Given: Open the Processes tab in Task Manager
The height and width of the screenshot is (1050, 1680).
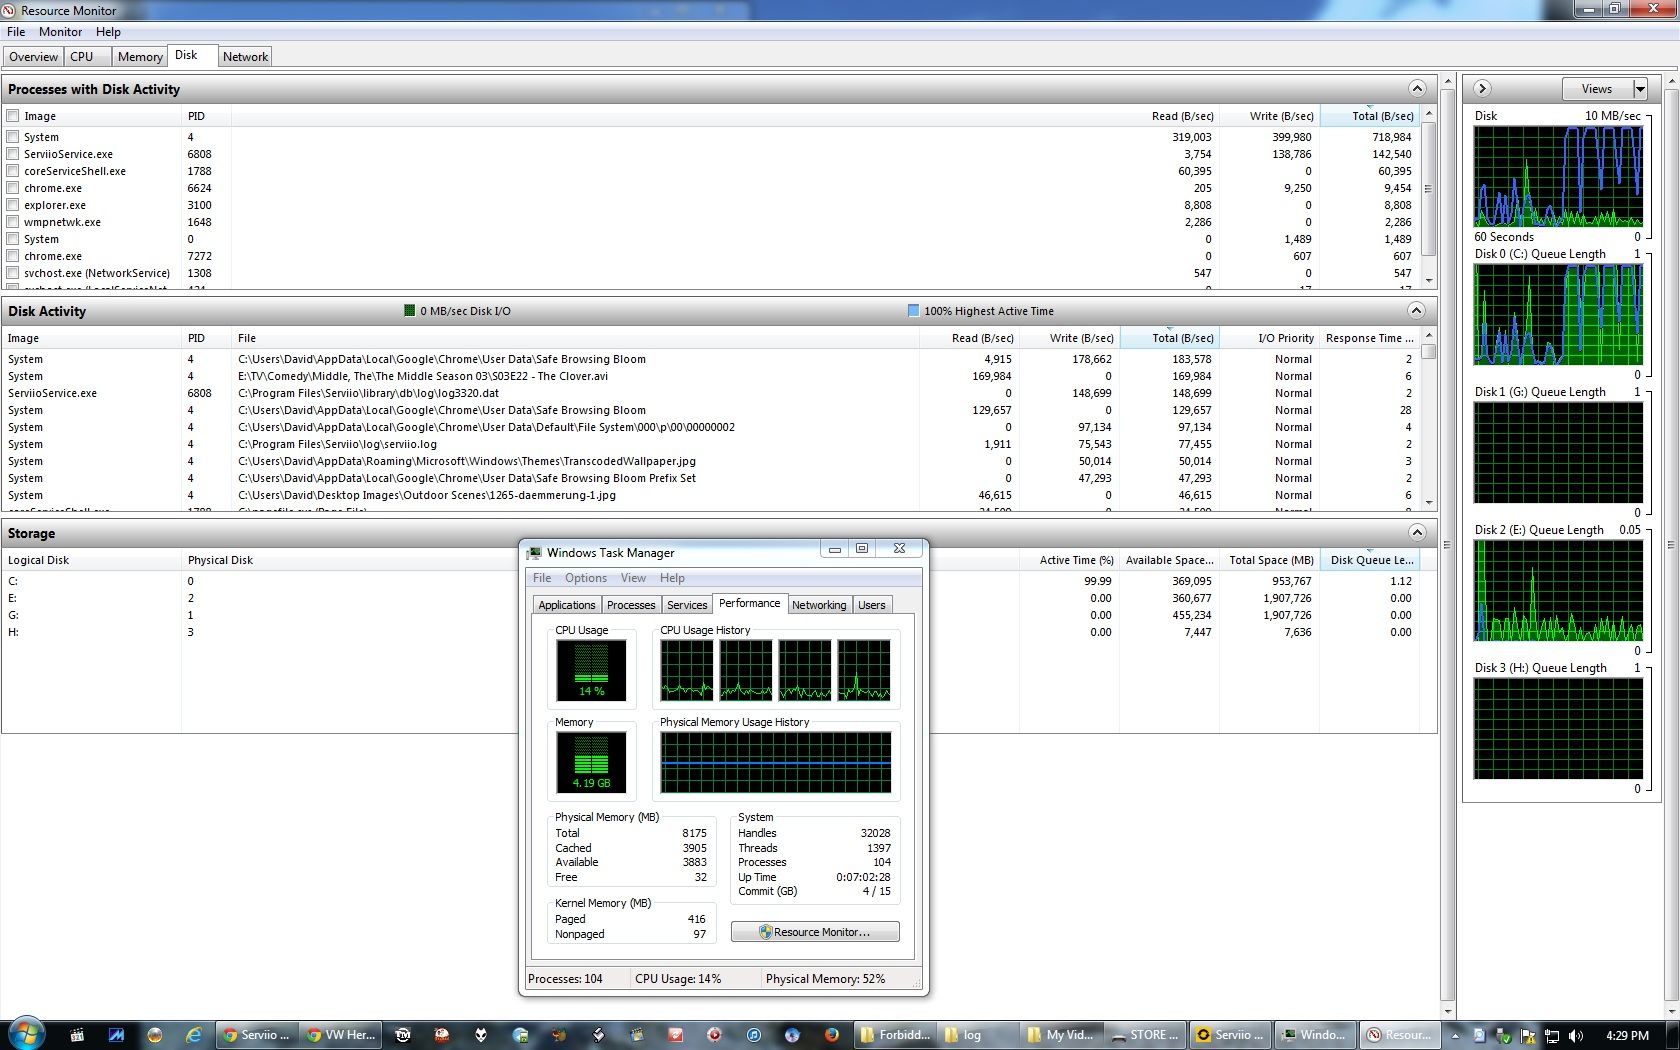Looking at the screenshot, I should tap(631, 605).
